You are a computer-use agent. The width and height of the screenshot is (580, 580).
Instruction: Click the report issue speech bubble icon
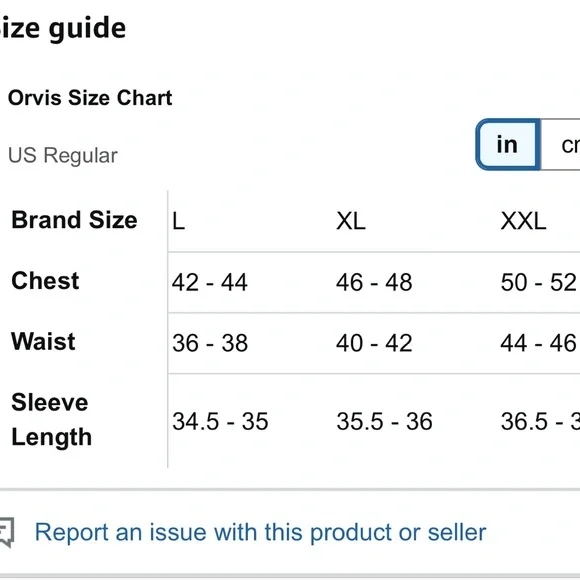point(7,532)
